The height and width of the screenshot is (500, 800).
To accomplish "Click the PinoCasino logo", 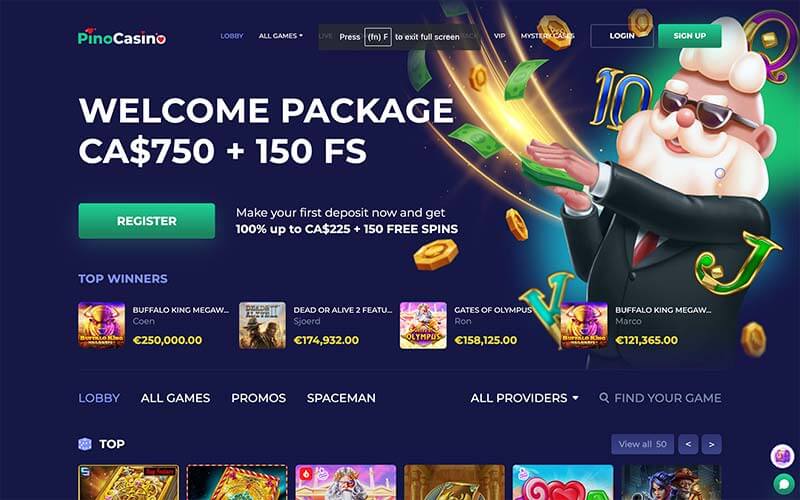I will [122, 37].
